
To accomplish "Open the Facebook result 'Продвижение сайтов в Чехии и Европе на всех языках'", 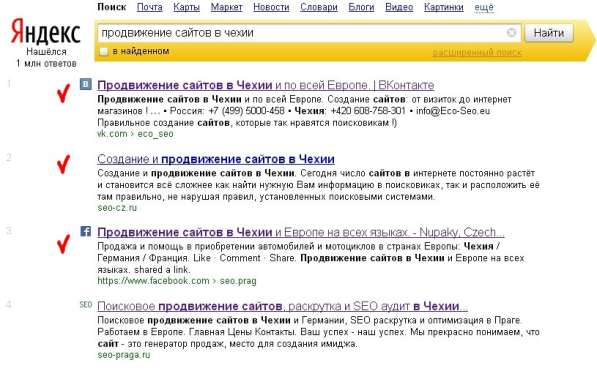I will pos(301,232).
